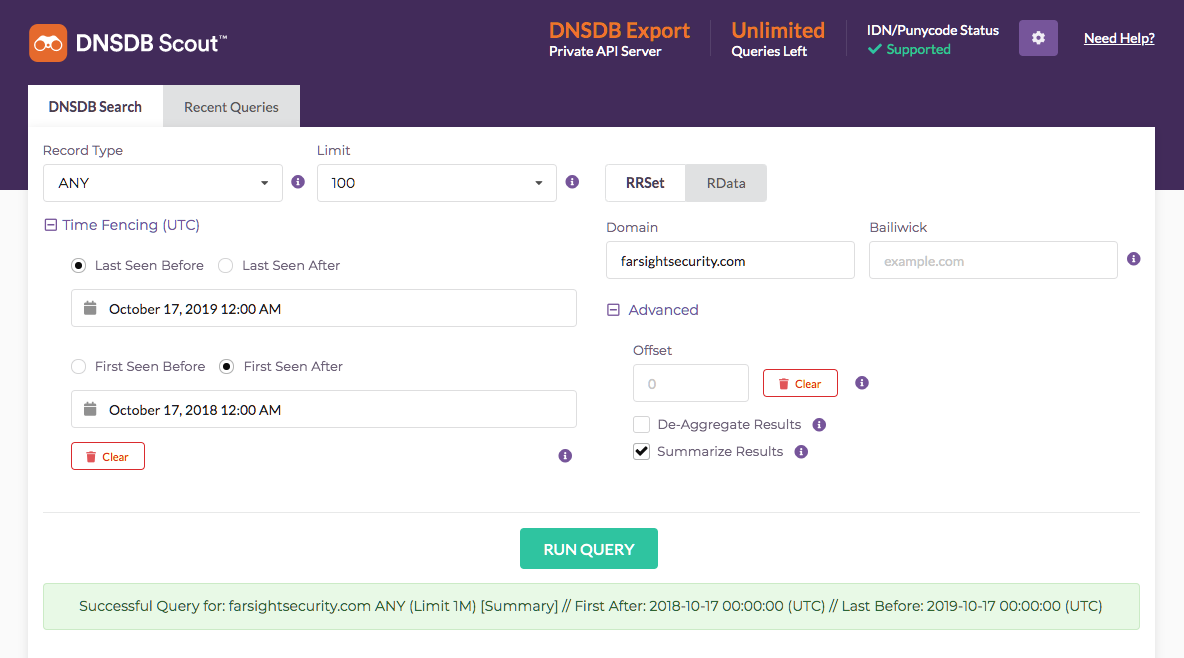Screen dimensions: 1184x658
Task: Click the Successful Query status message
Action: coord(591,606)
